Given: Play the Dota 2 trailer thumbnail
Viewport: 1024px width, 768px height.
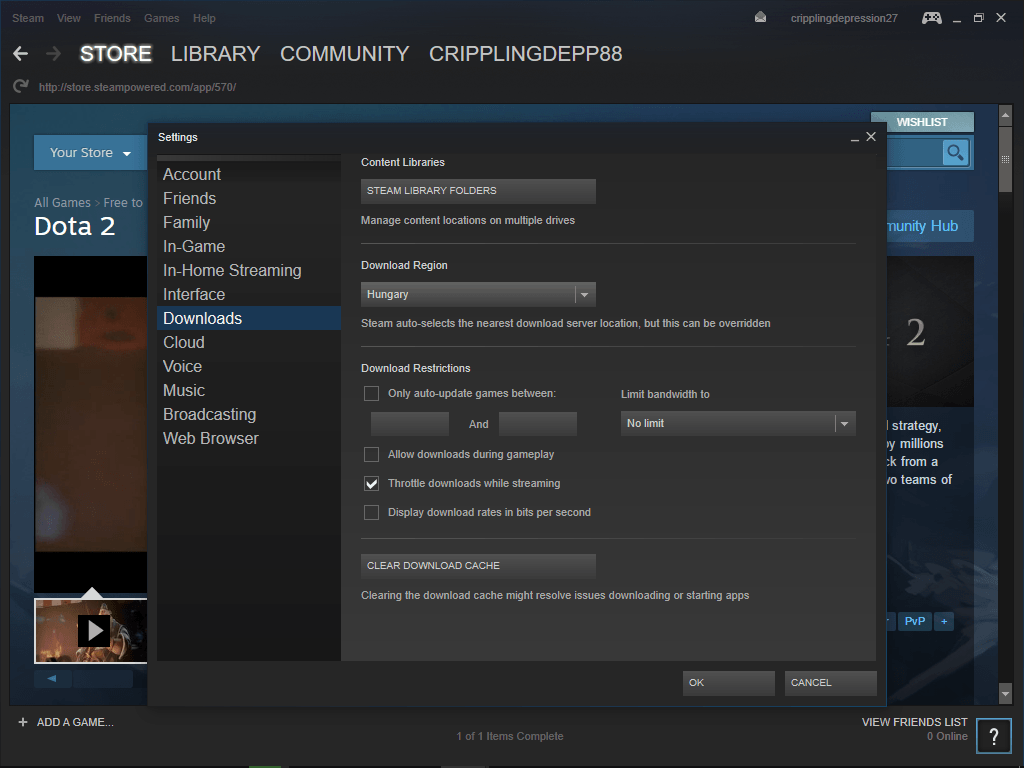Looking at the screenshot, I should 91,631.
